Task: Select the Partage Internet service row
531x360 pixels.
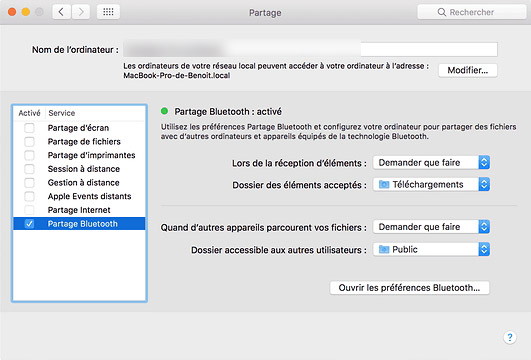Action: pos(79,210)
